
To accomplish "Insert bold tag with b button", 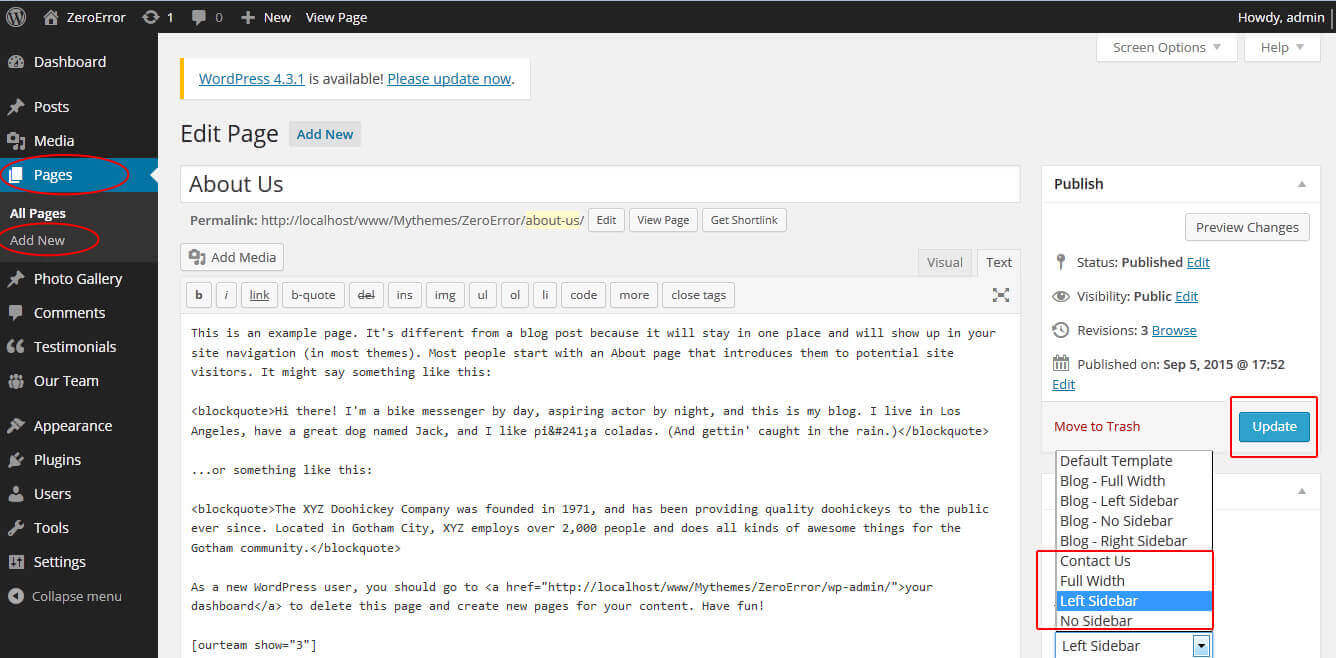I will pos(198,295).
